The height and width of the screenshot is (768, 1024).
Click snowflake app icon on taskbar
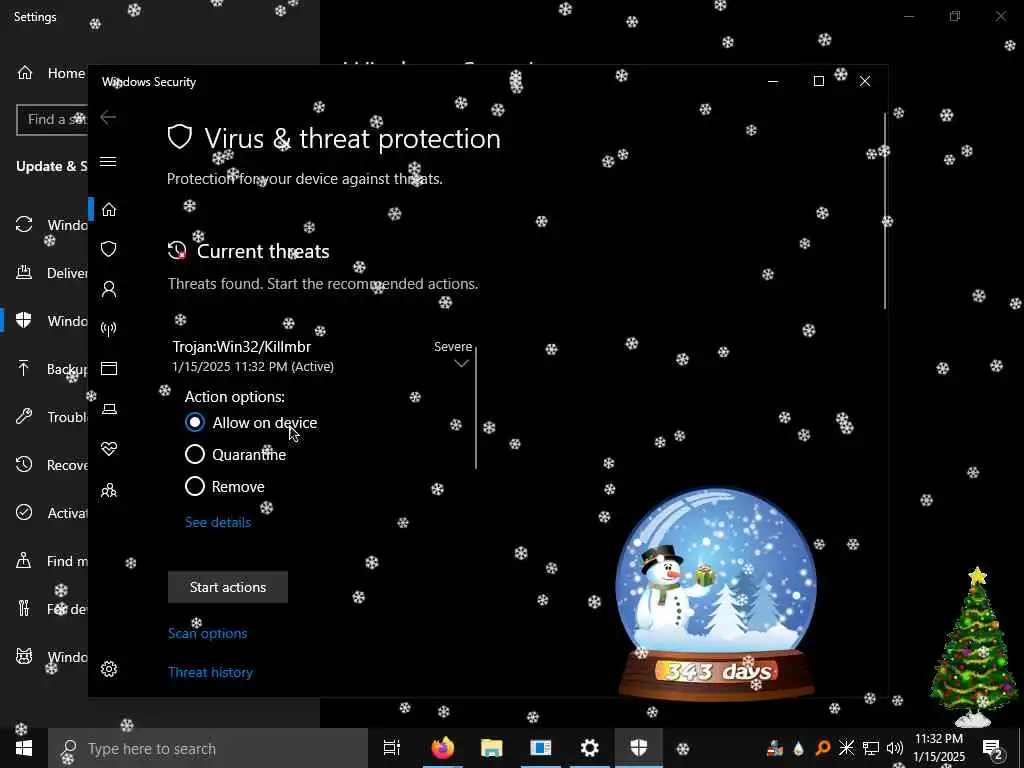point(683,748)
